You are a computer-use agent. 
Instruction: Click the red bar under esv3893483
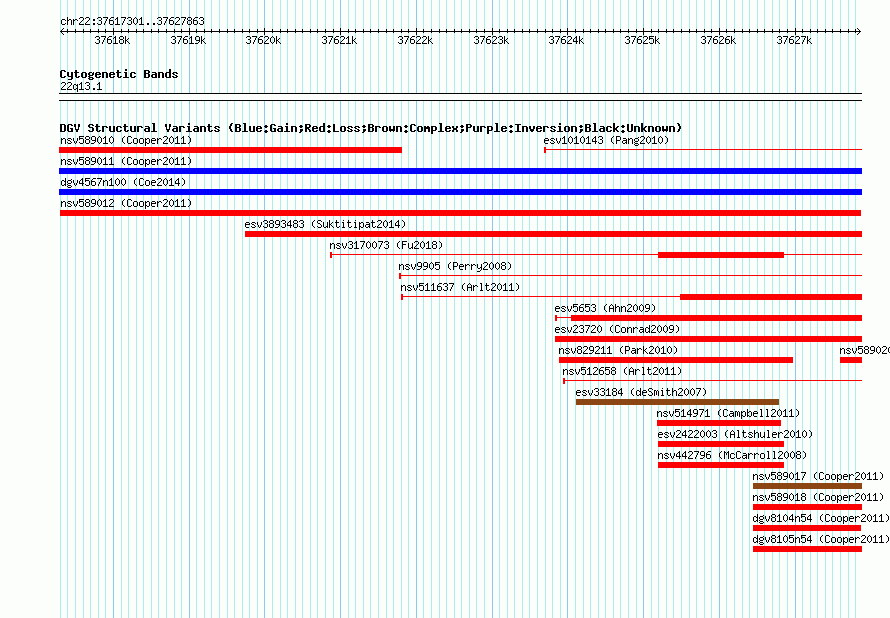(553, 234)
